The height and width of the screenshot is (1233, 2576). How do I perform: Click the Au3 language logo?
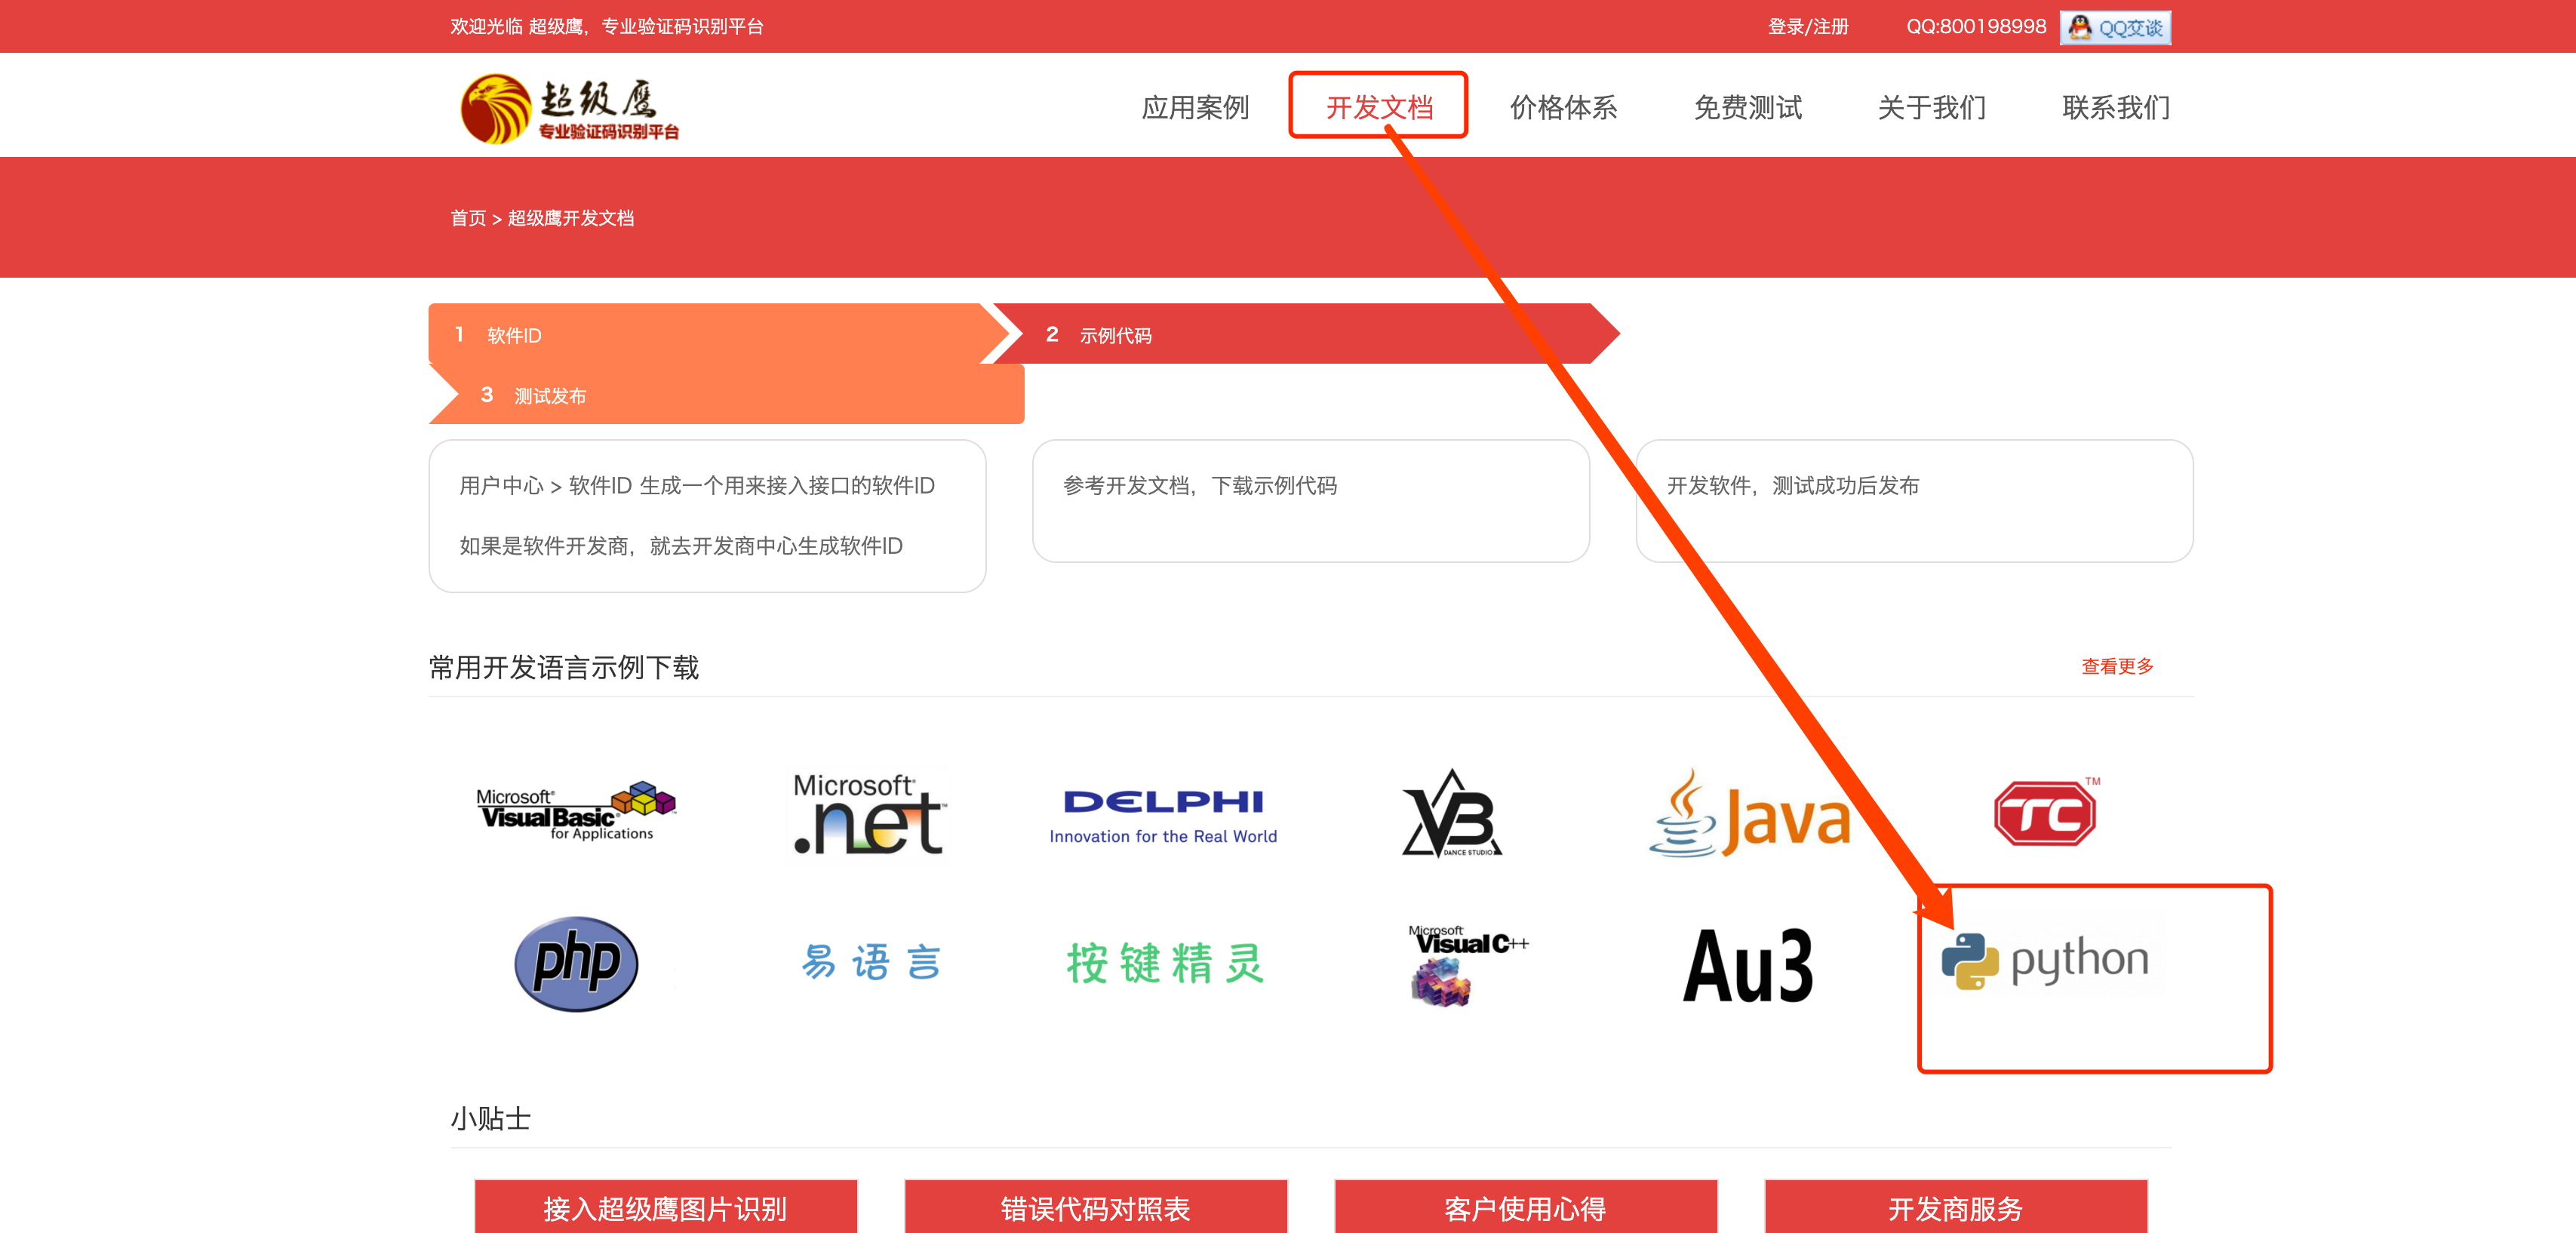point(1748,965)
